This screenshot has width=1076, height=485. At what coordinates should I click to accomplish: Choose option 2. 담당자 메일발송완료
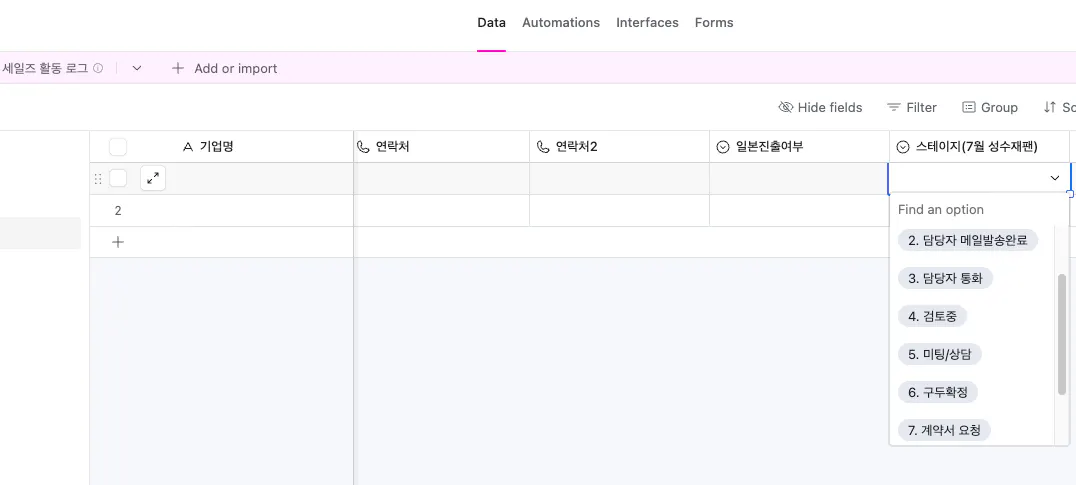point(968,240)
